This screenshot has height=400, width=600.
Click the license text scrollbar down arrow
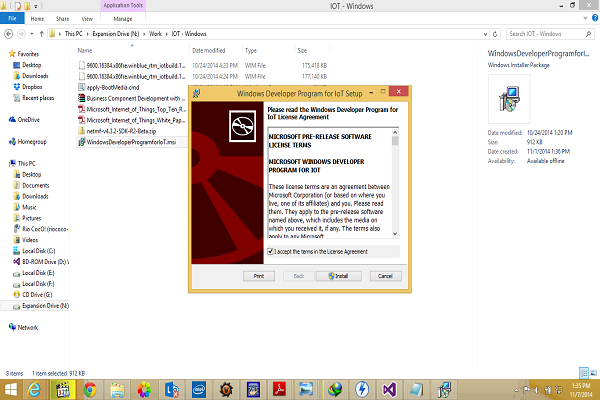tap(395, 233)
